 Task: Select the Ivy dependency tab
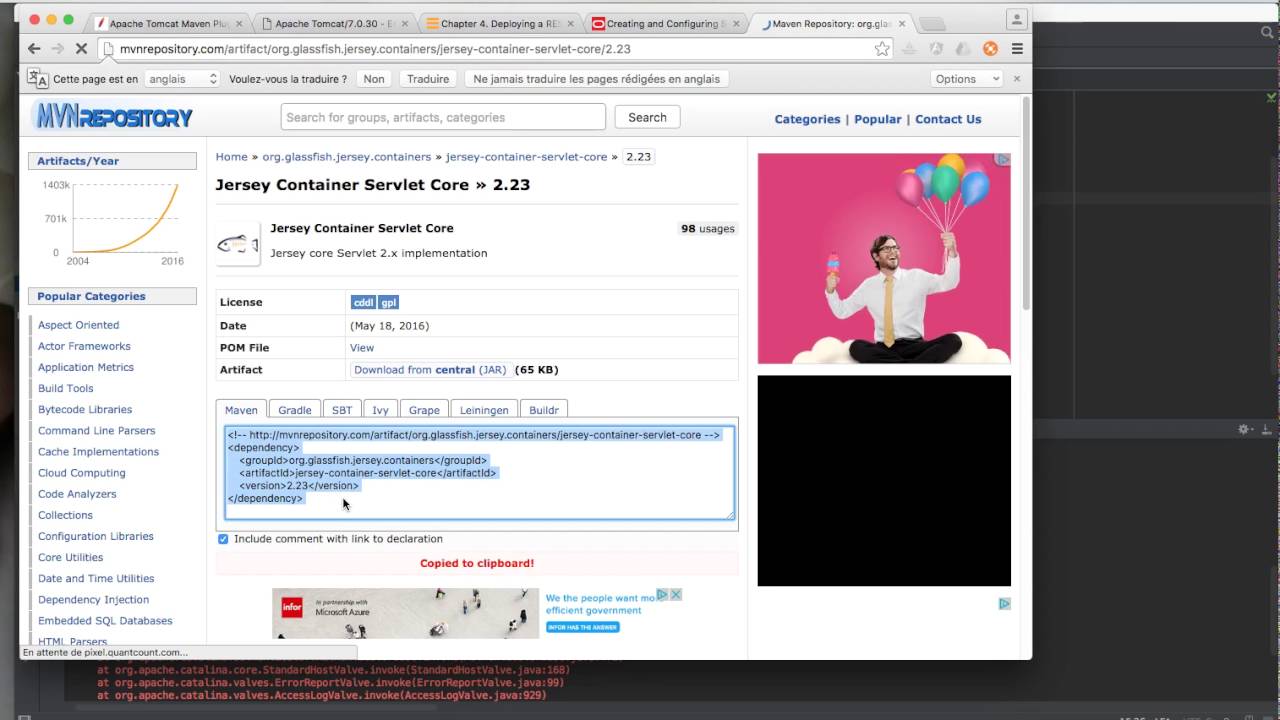point(380,410)
